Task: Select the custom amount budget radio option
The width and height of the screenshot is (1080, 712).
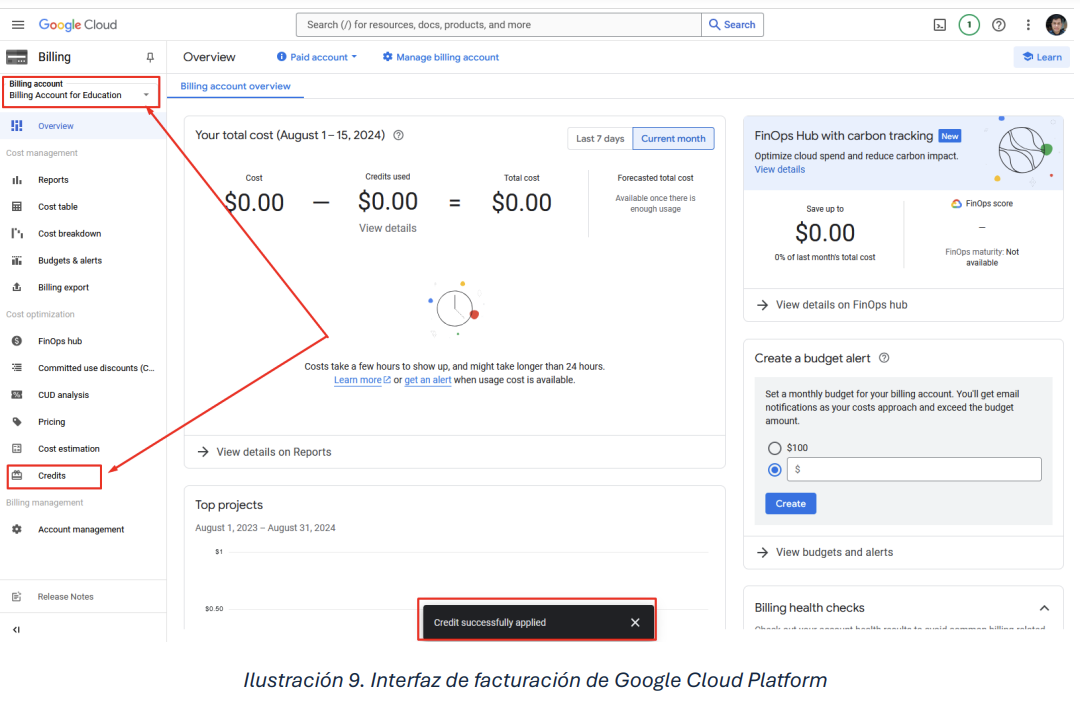Action: tap(774, 470)
